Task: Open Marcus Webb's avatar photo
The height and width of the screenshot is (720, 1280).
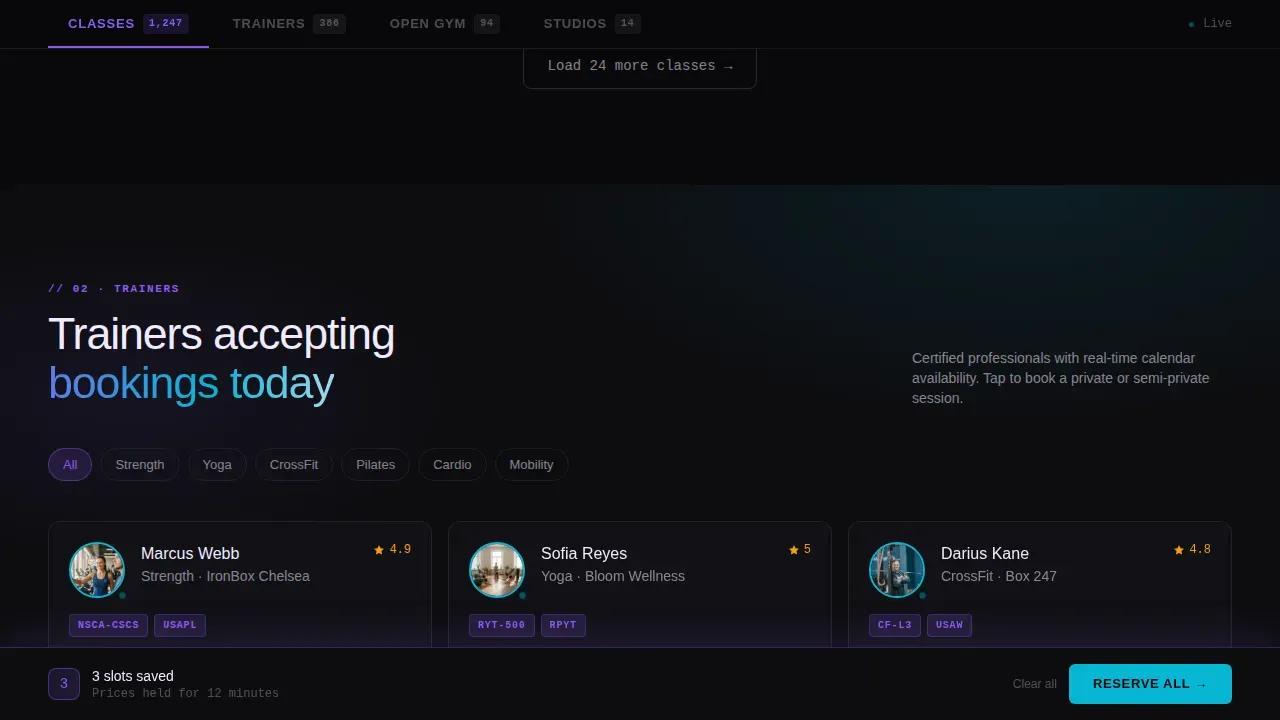Action: click(x=97, y=570)
